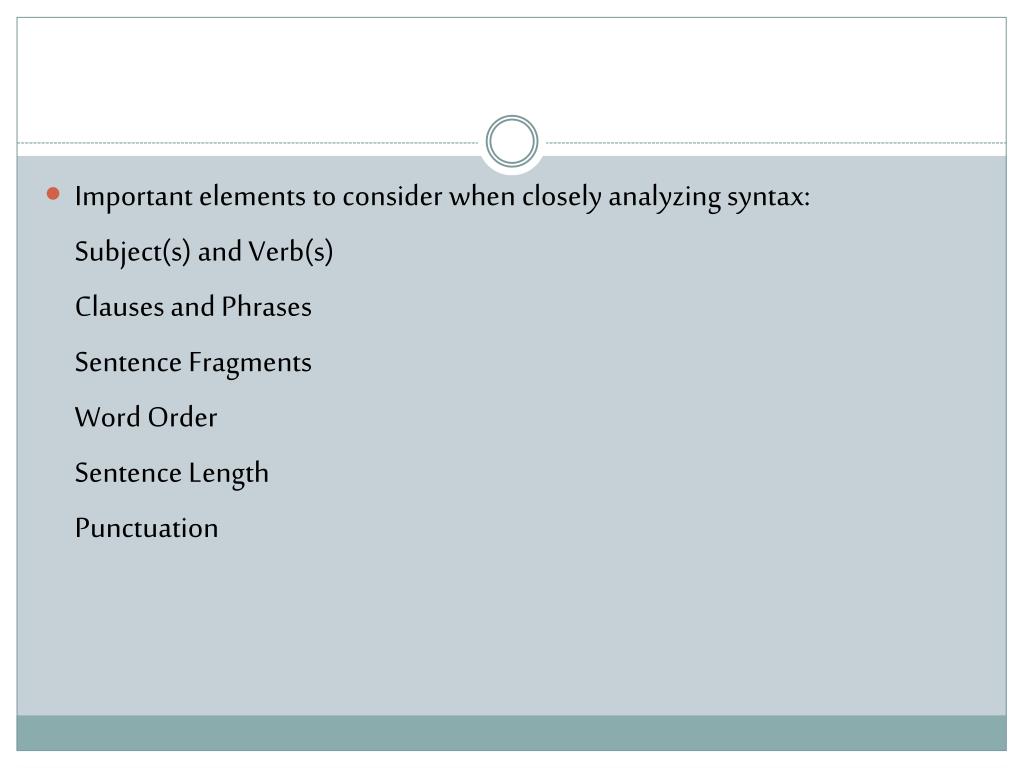The width and height of the screenshot is (1024, 768).
Task: Click the 'Word Order' text line
Action: [x=146, y=418]
